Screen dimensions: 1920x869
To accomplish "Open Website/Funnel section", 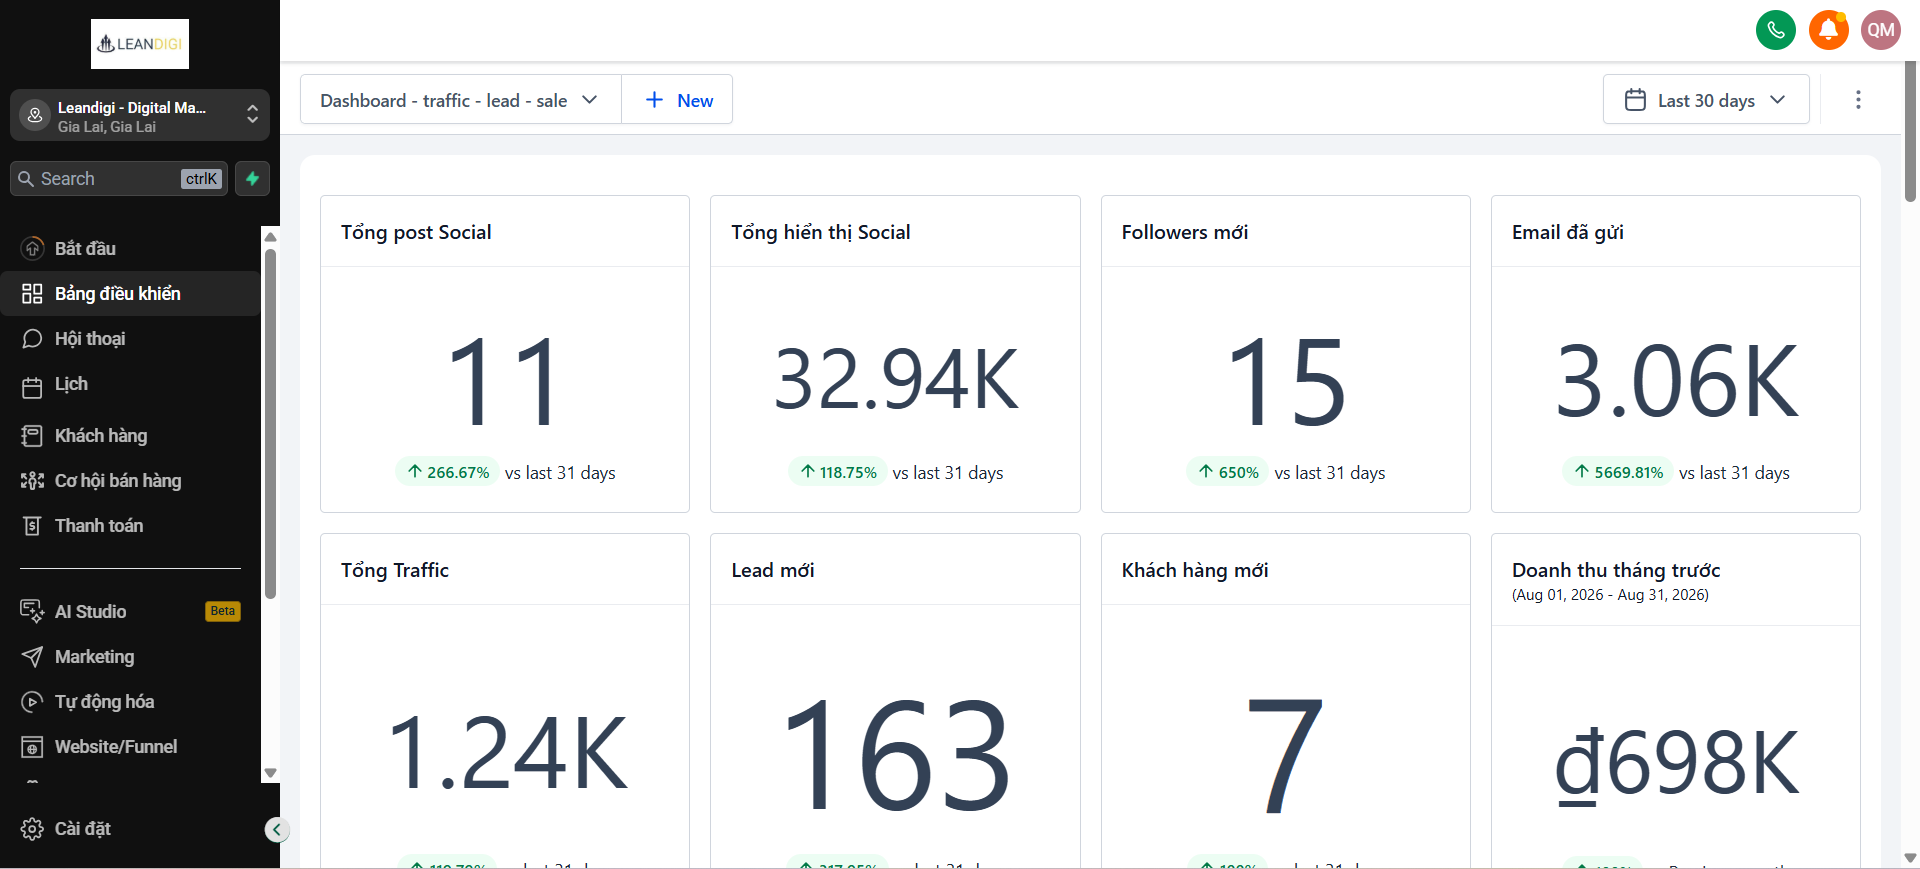I will (130, 746).
